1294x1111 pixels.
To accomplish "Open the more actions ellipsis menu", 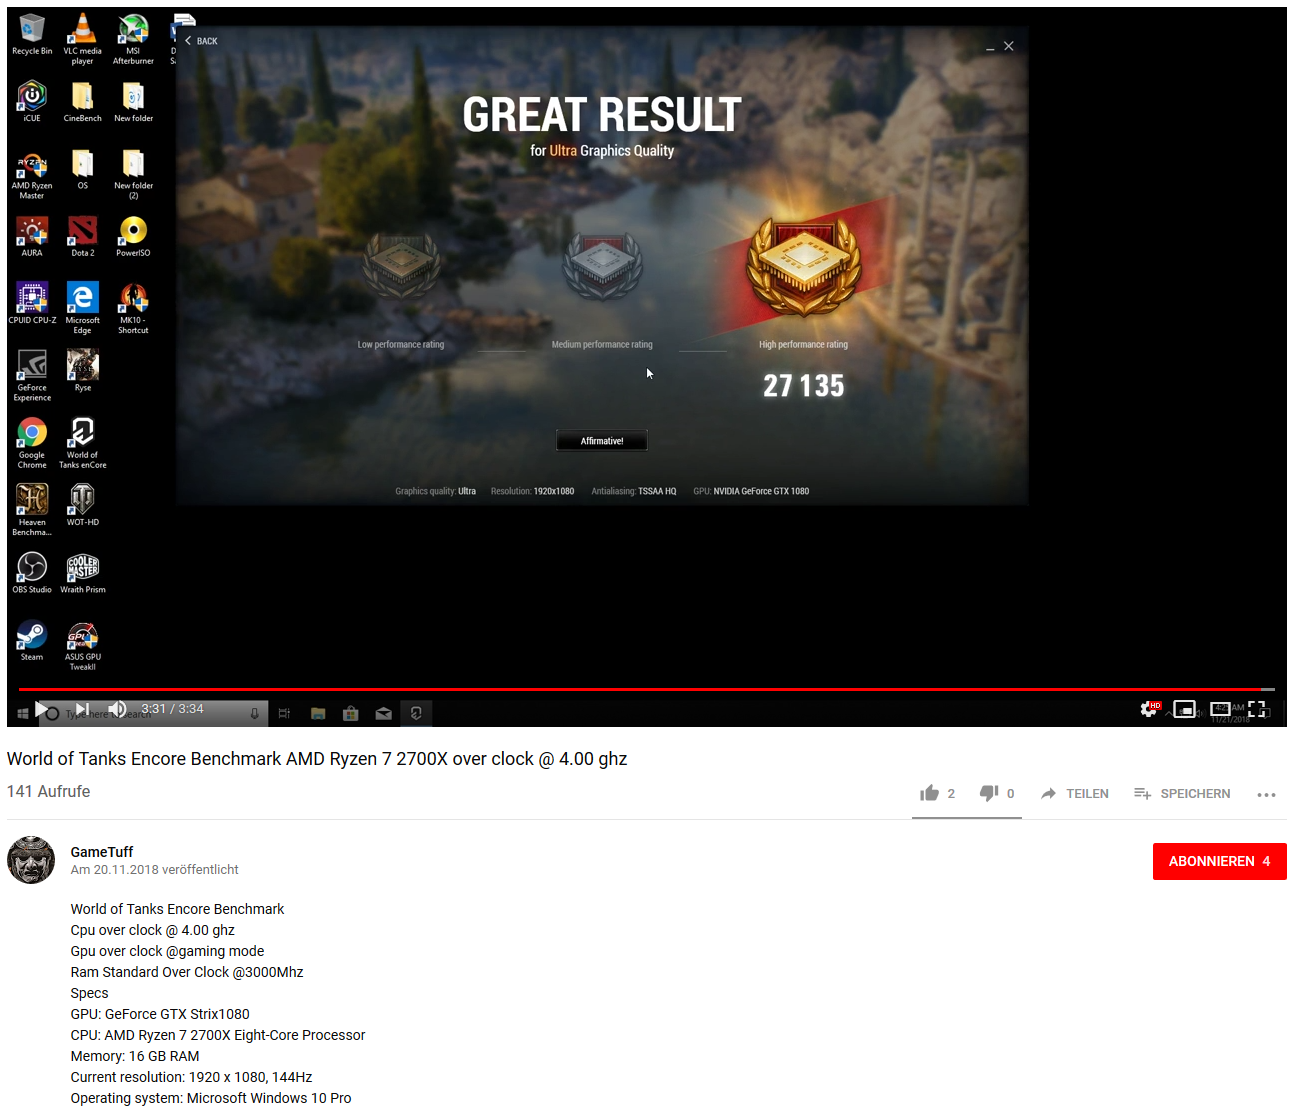I will coord(1266,794).
